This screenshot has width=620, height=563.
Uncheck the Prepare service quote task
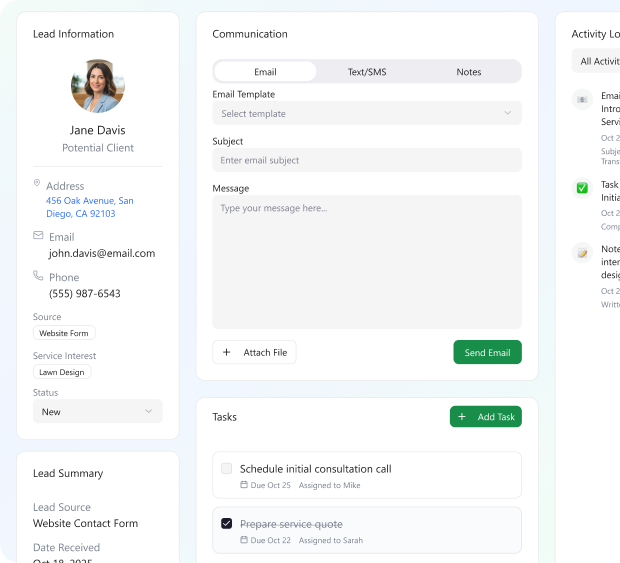point(227,523)
